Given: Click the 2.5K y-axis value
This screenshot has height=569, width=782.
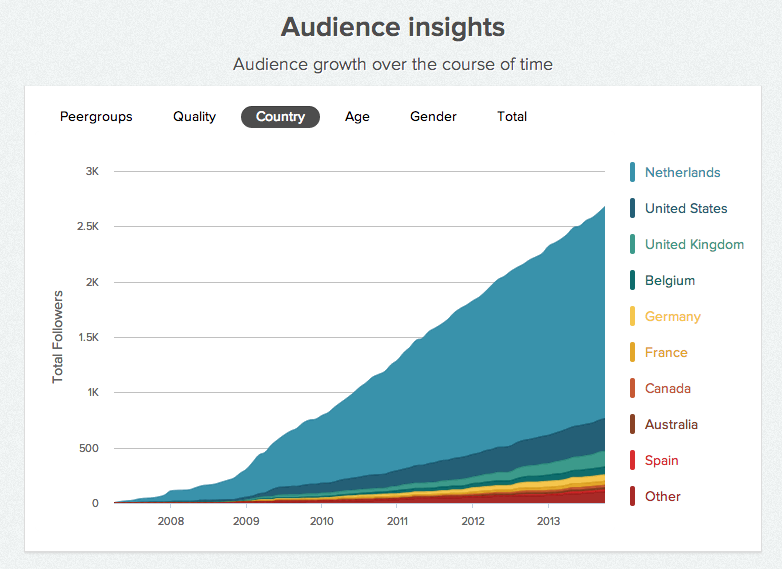Looking at the screenshot, I should [x=88, y=226].
